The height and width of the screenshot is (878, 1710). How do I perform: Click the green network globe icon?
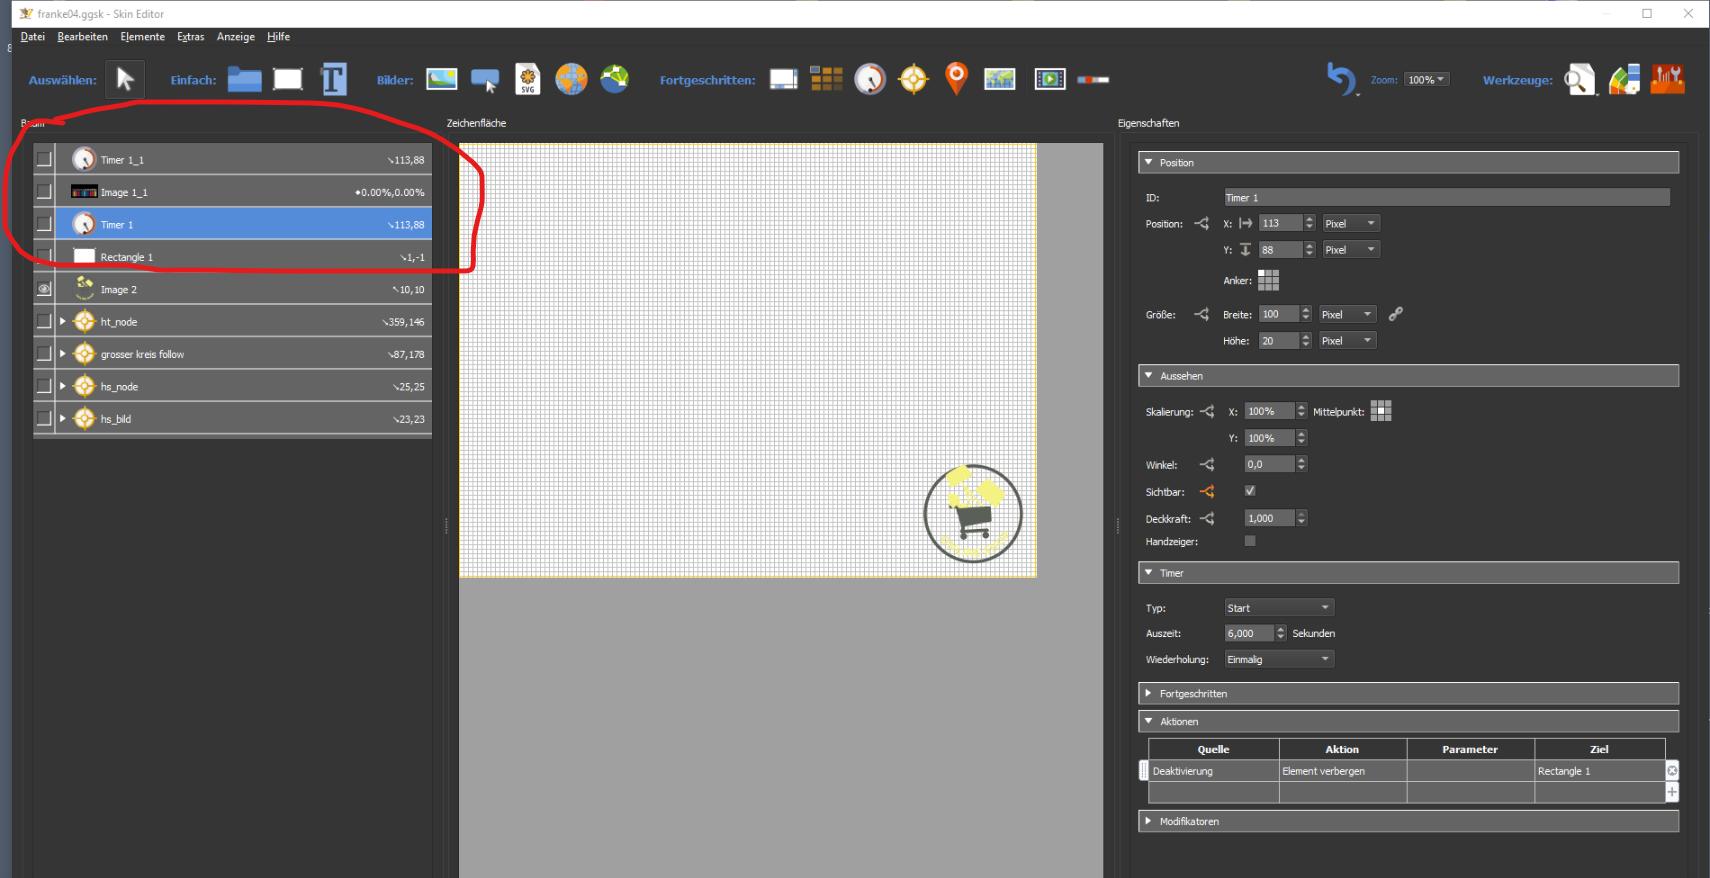tap(615, 78)
